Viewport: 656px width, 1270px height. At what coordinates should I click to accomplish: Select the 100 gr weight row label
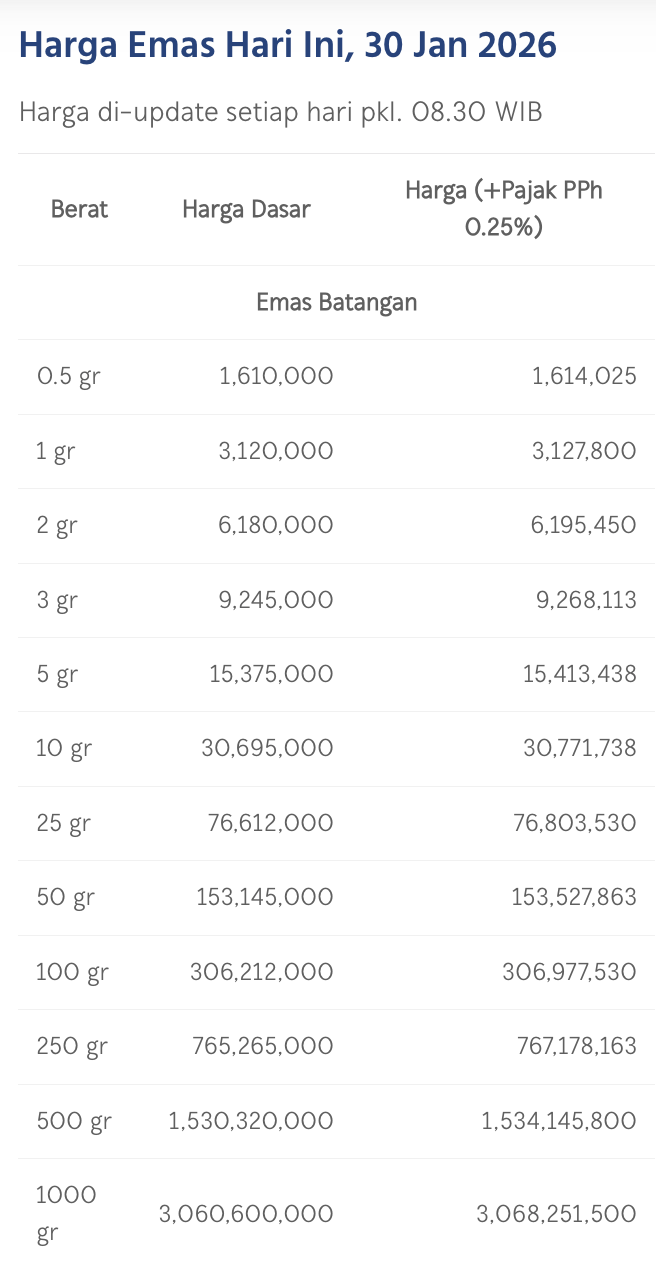(x=72, y=972)
